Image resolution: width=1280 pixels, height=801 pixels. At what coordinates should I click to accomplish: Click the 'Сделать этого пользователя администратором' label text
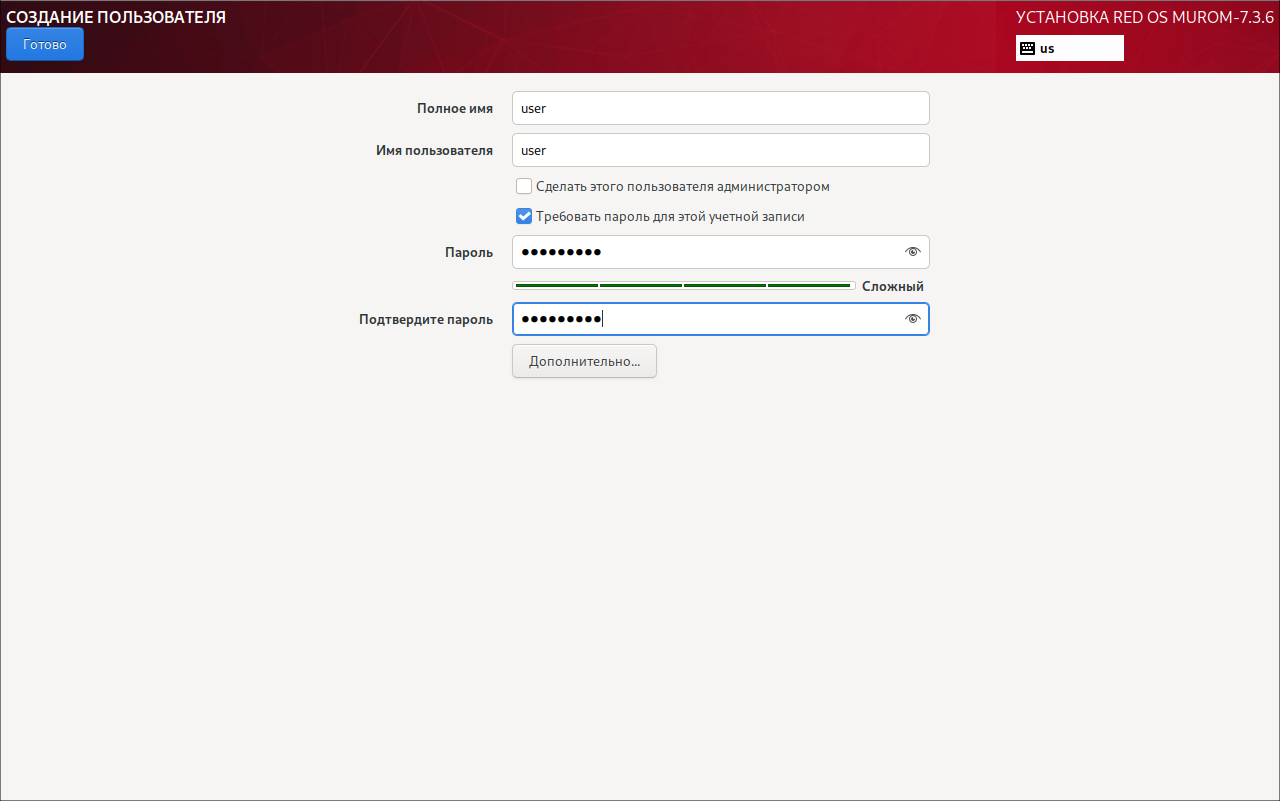(682, 186)
